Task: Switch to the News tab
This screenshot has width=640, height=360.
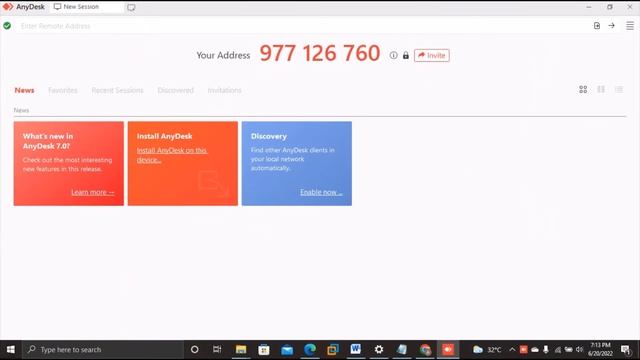Action: (24, 90)
